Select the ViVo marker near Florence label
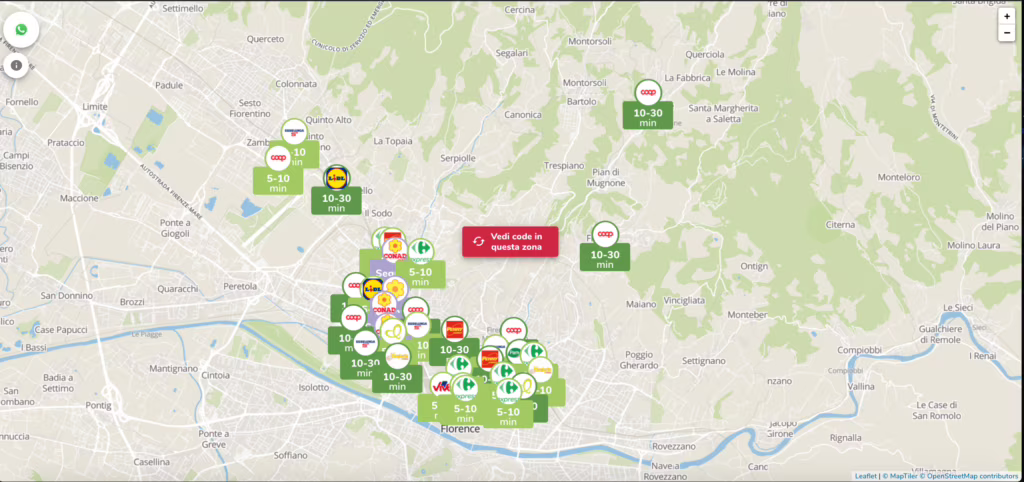1024x482 pixels. pyautogui.click(x=441, y=384)
